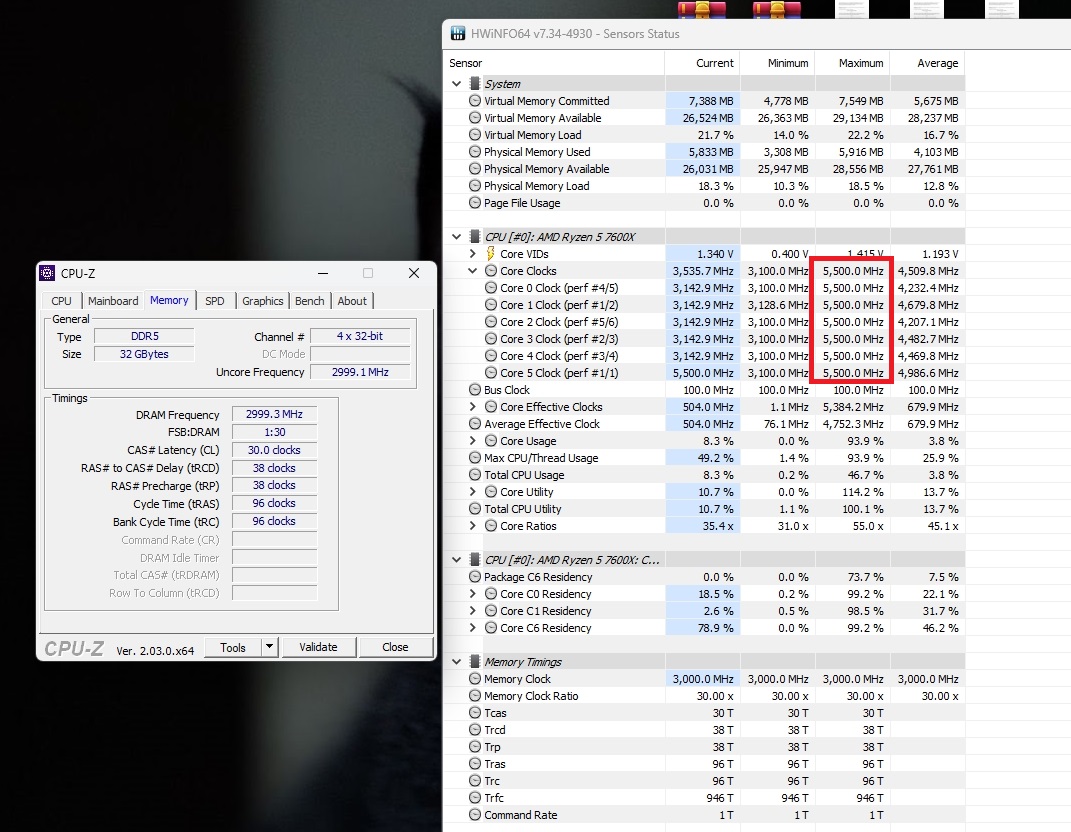This screenshot has width=1071, height=832.
Task: Click the sensor icon beside Command Rate
Action: point(475,814)
